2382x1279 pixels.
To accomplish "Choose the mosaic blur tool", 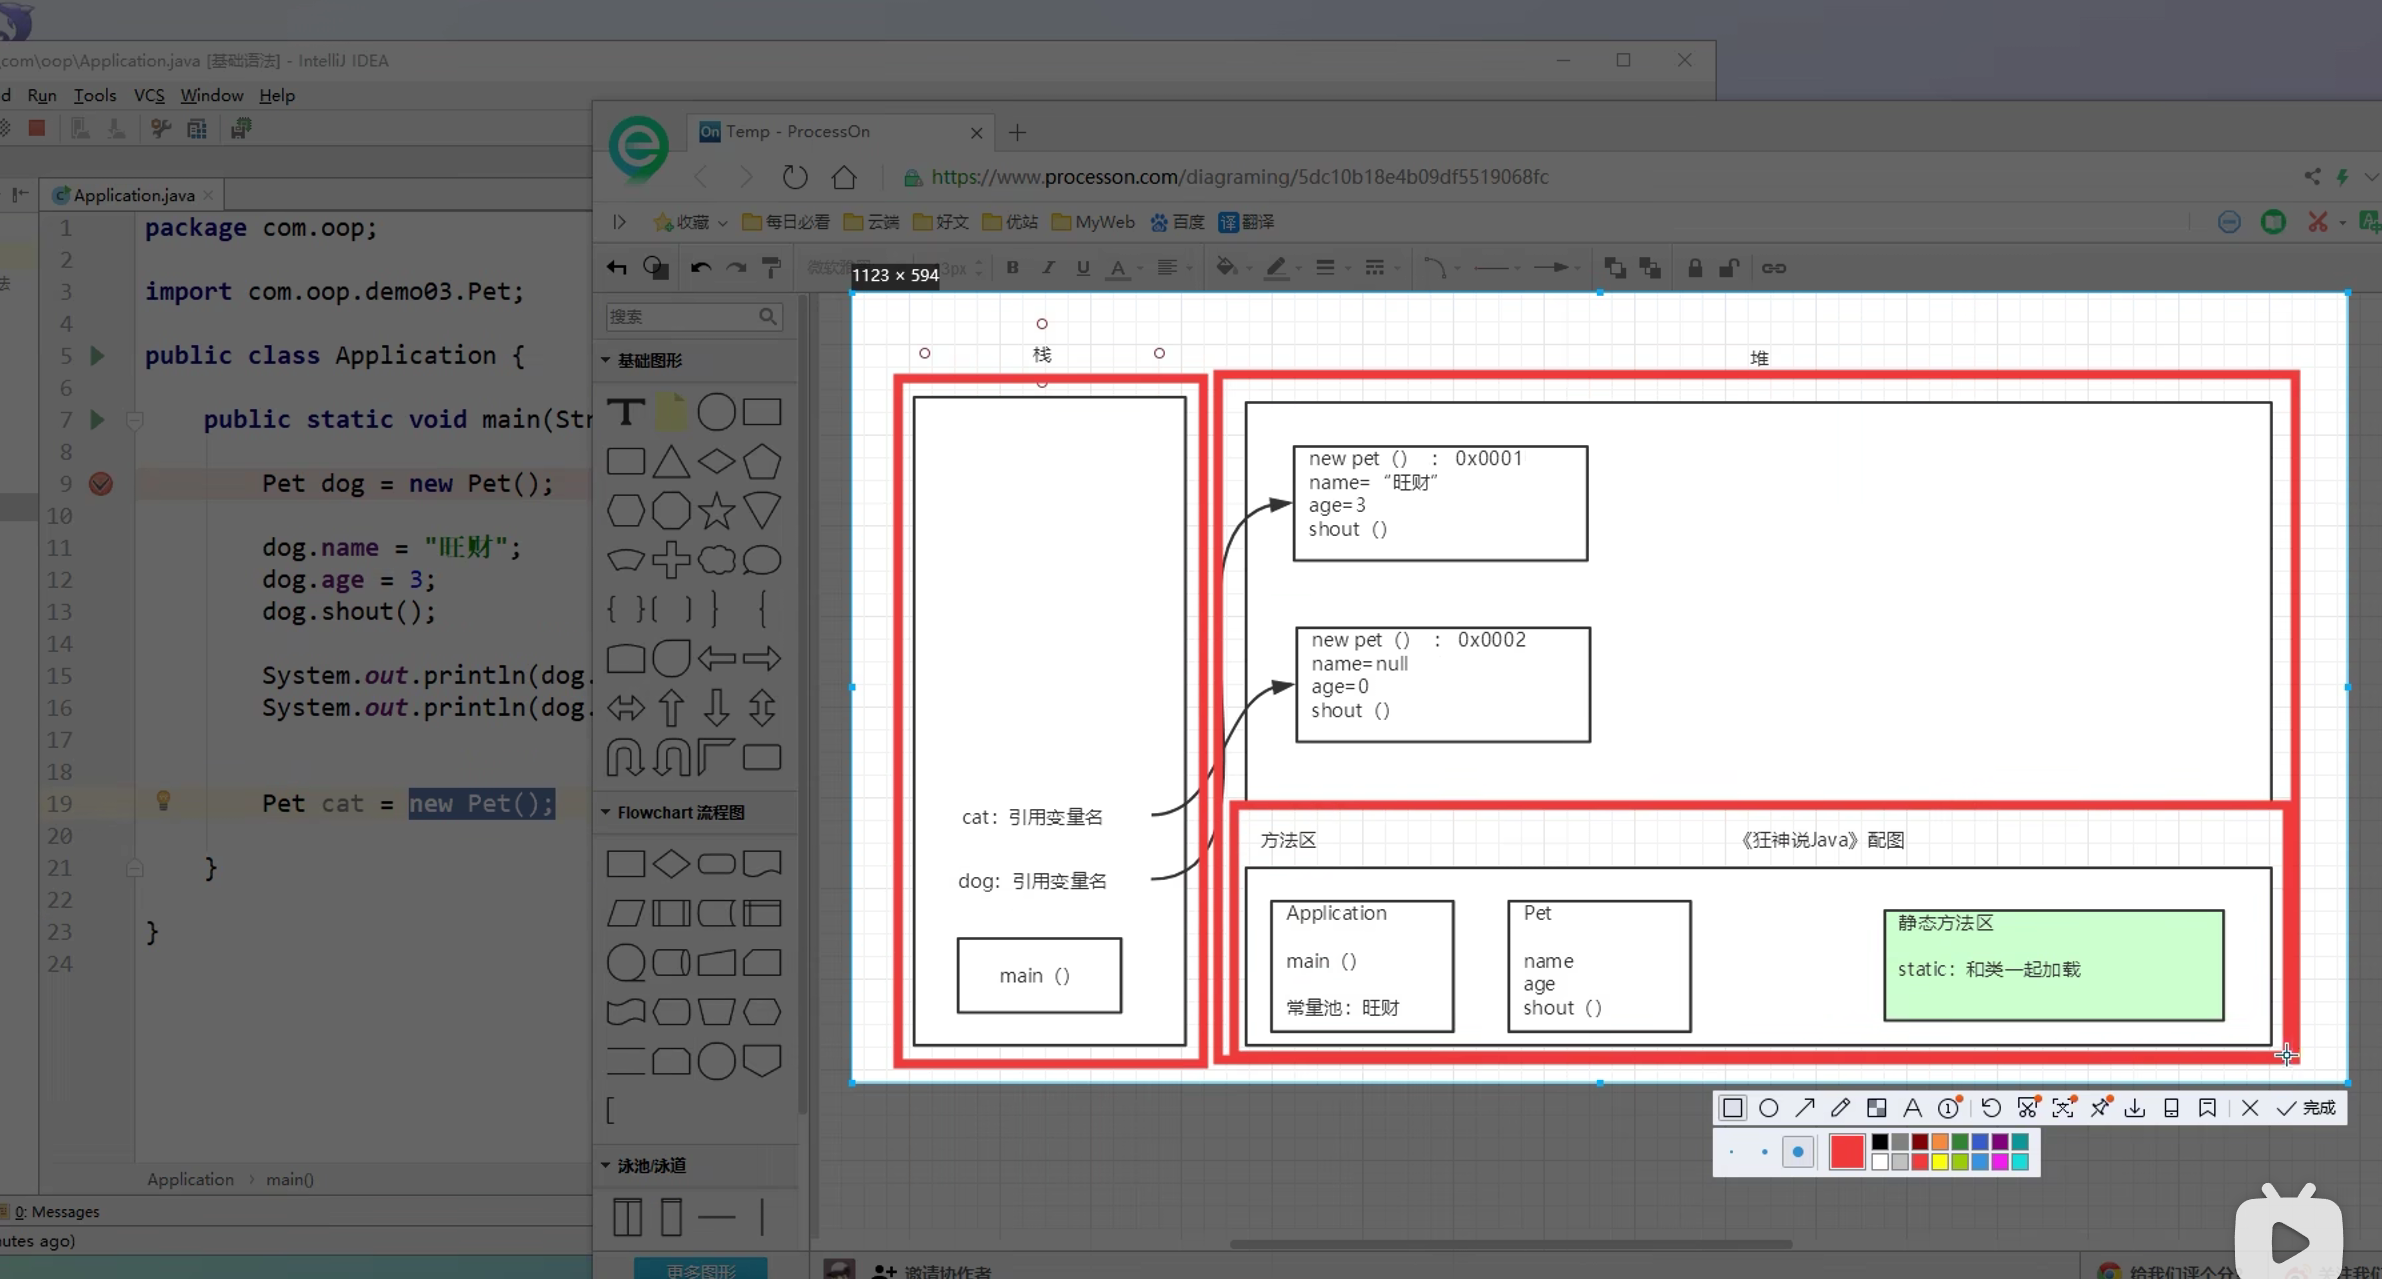I will [x=1876, y=1108].
